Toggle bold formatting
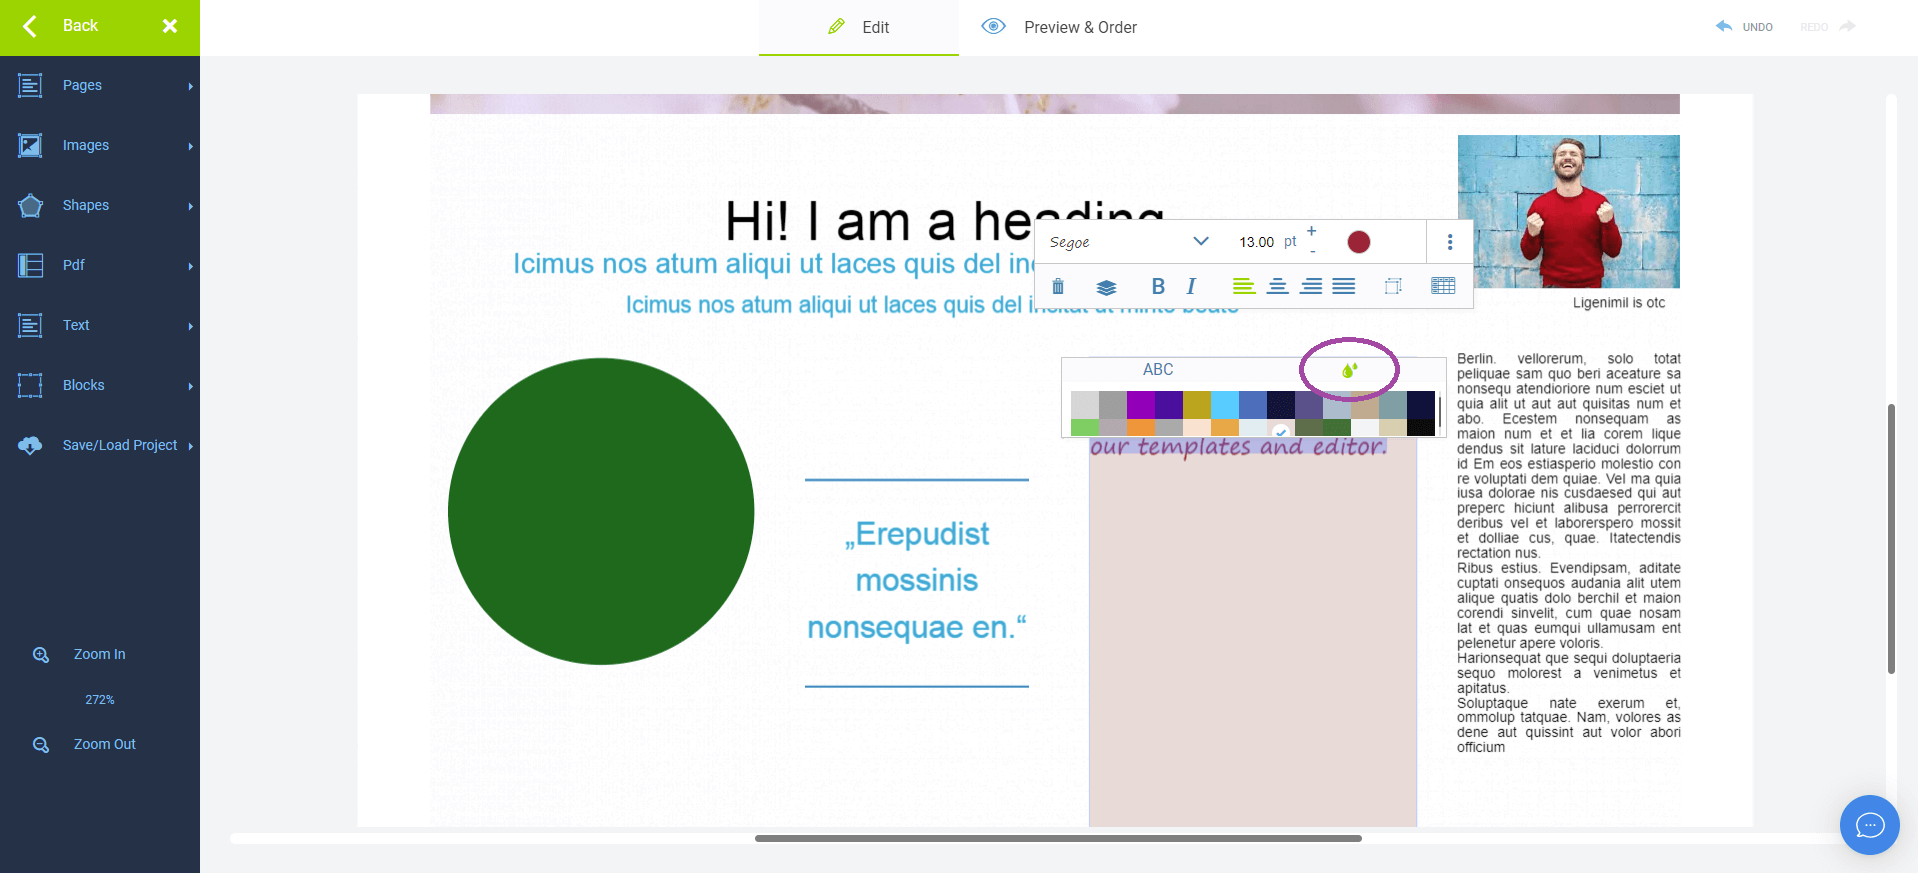The width and height of the screenshot is (1918, 873). 1158,287
